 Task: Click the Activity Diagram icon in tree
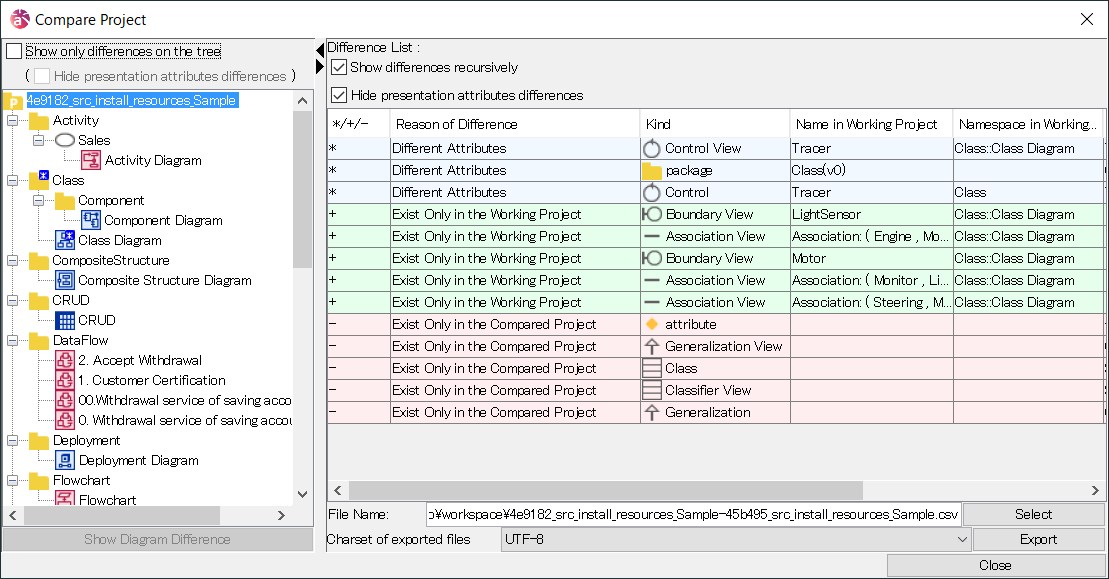91,160
